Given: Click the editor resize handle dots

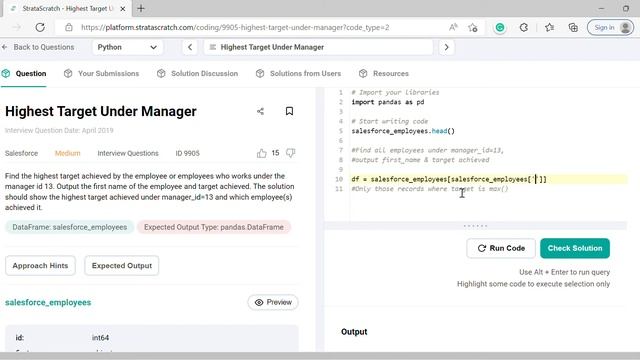Looking at the screenshot, I should pos(476,226).
